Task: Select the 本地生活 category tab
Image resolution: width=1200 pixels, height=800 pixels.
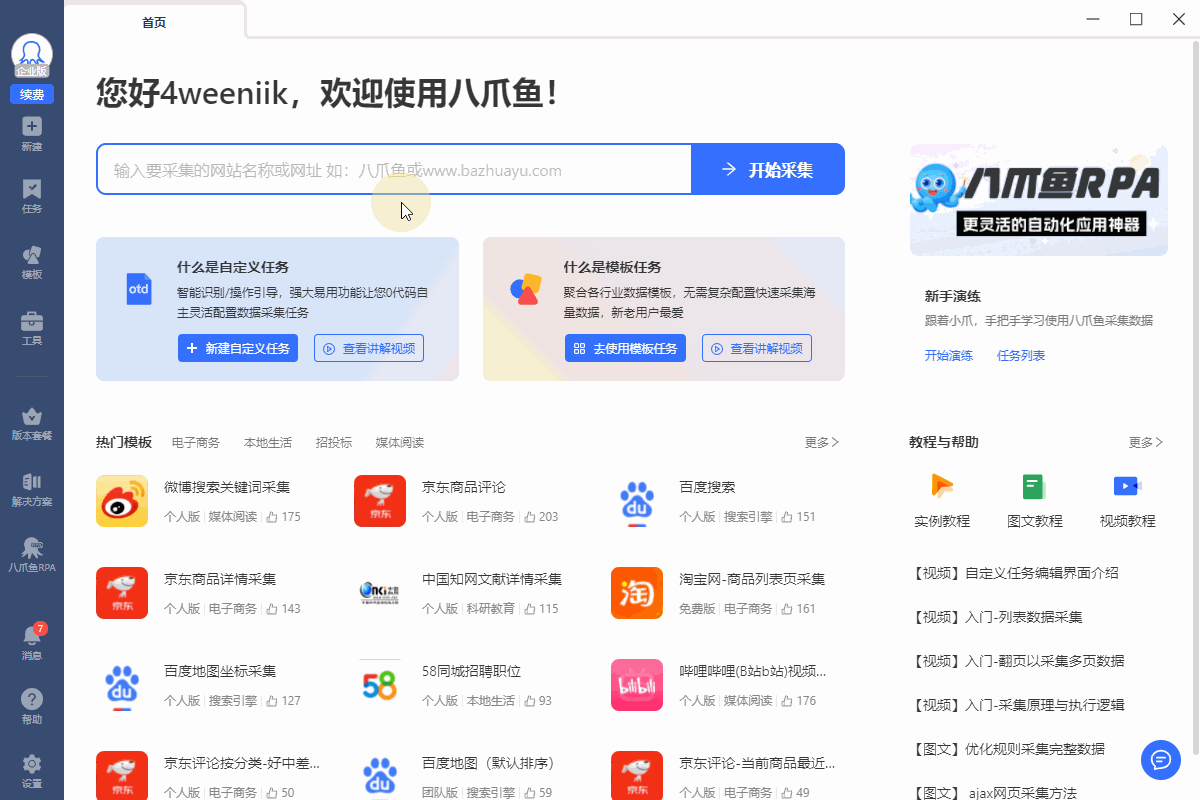Action: [268, 442]
